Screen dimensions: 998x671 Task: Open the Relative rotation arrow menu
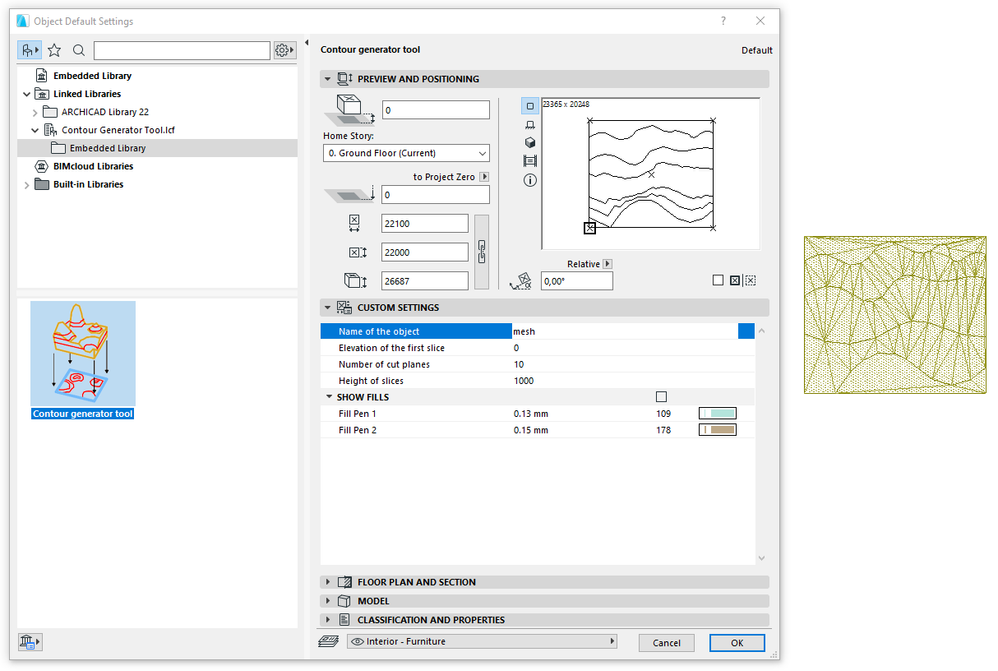tap(608, 264)
